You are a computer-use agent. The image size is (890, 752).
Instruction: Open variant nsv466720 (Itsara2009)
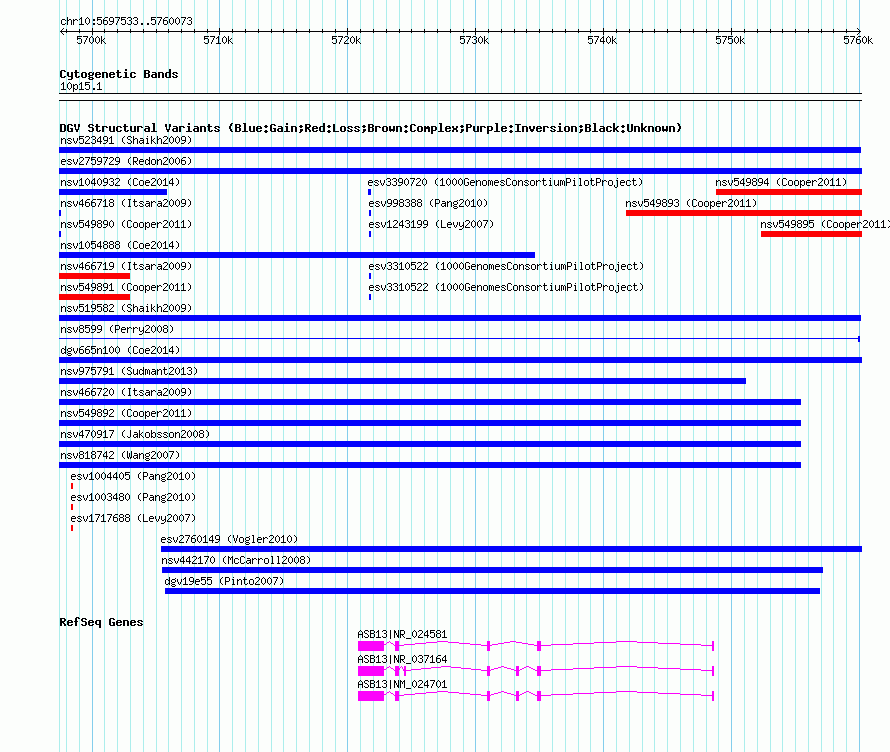pyautogui.click(x=126, y=392)
